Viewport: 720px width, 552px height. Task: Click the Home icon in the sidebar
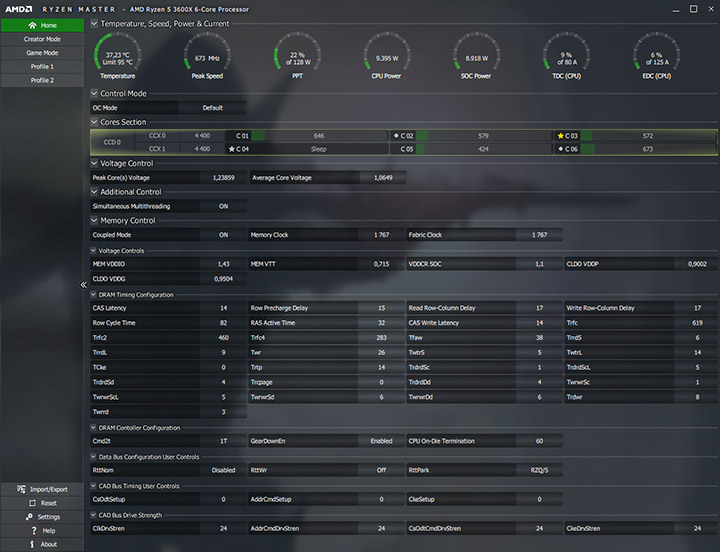(x=32, y=25)
